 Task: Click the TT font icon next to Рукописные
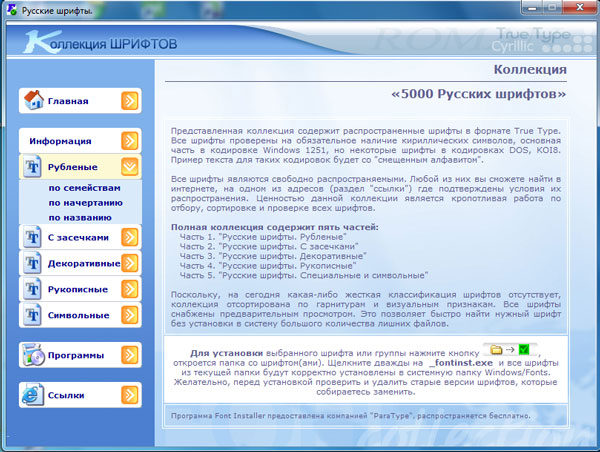[32, 289]
